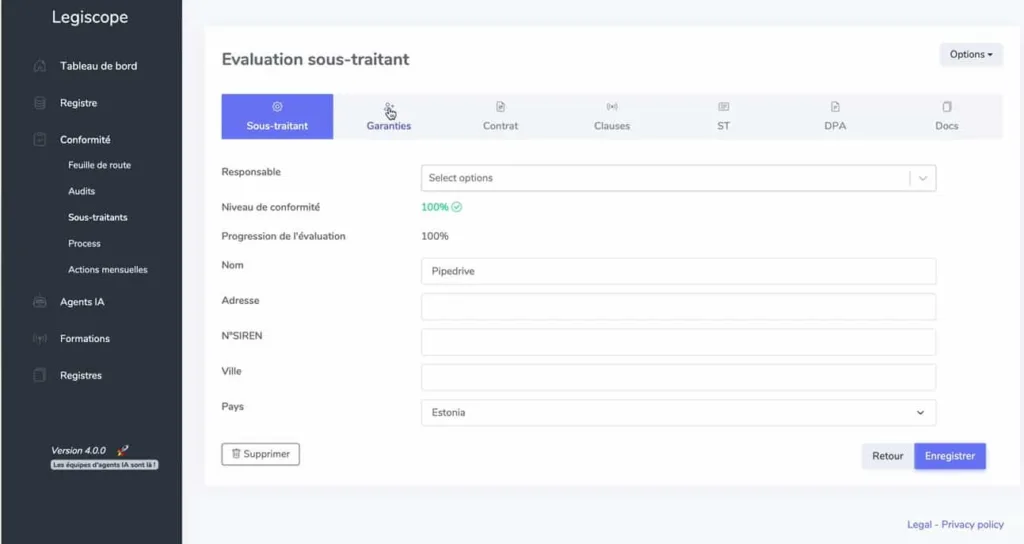The image size is (1024, 544).
Task: Click the DPA tab file icon
Action: (x=835, y=107)
